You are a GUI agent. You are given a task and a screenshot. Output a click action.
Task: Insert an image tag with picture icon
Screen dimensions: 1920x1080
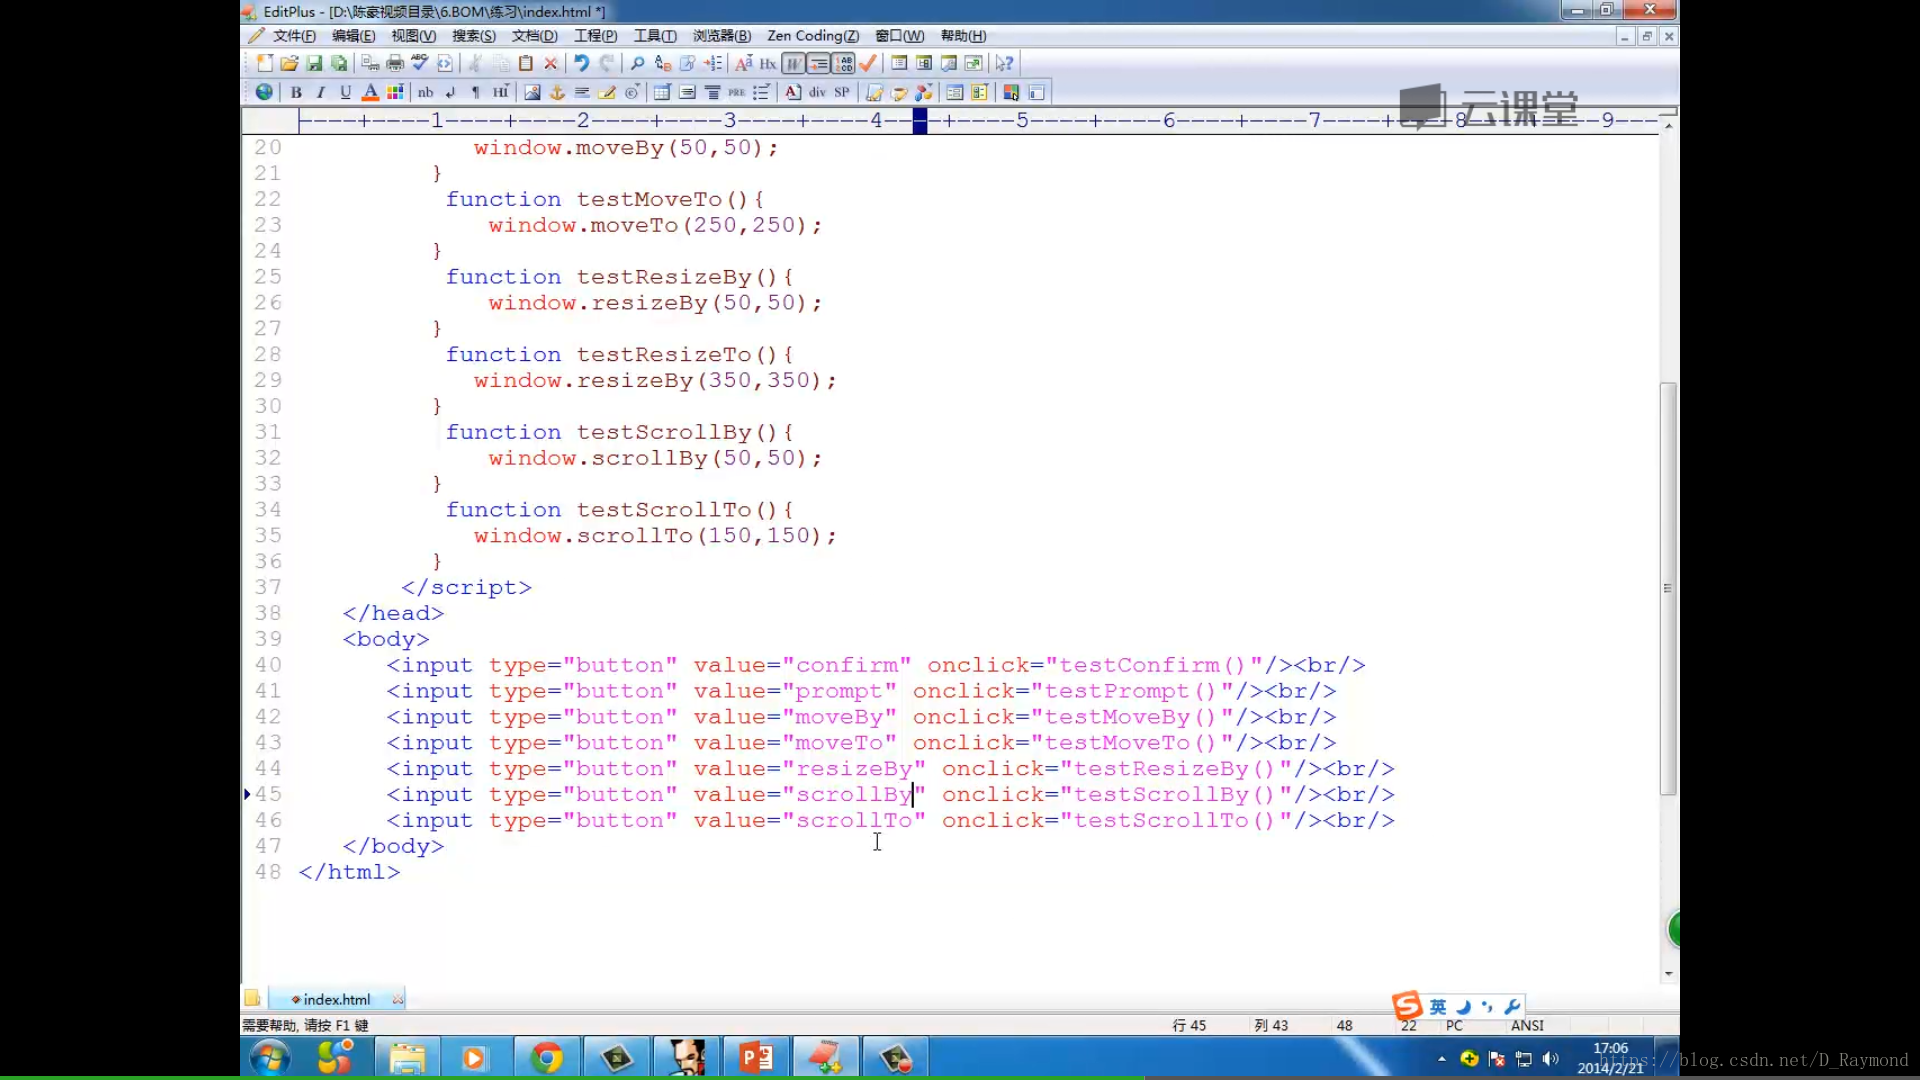532,92
